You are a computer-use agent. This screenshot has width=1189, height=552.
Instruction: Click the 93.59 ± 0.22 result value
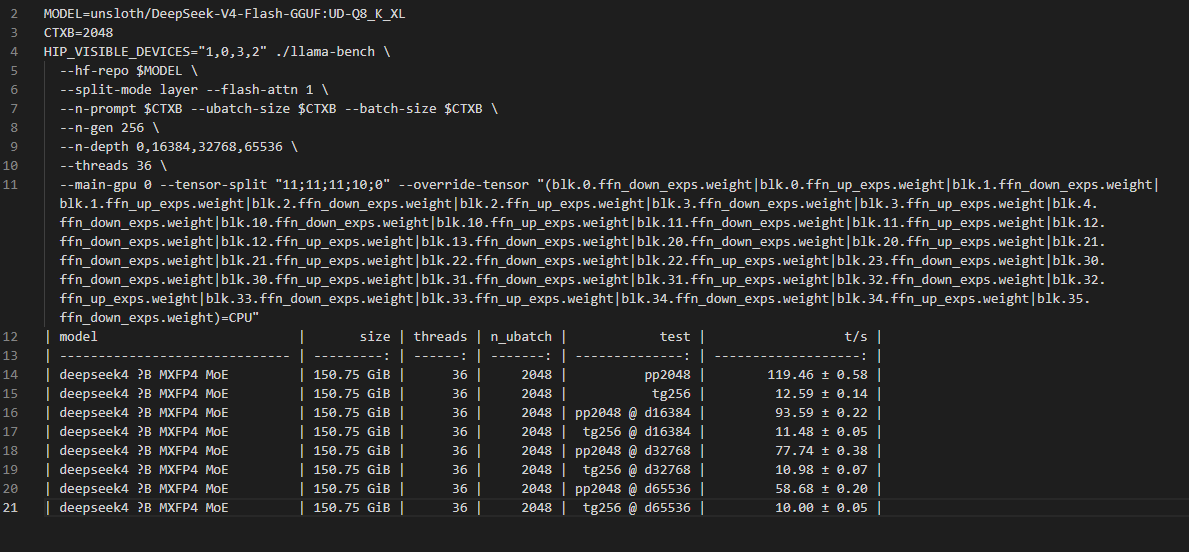(821, 412)
